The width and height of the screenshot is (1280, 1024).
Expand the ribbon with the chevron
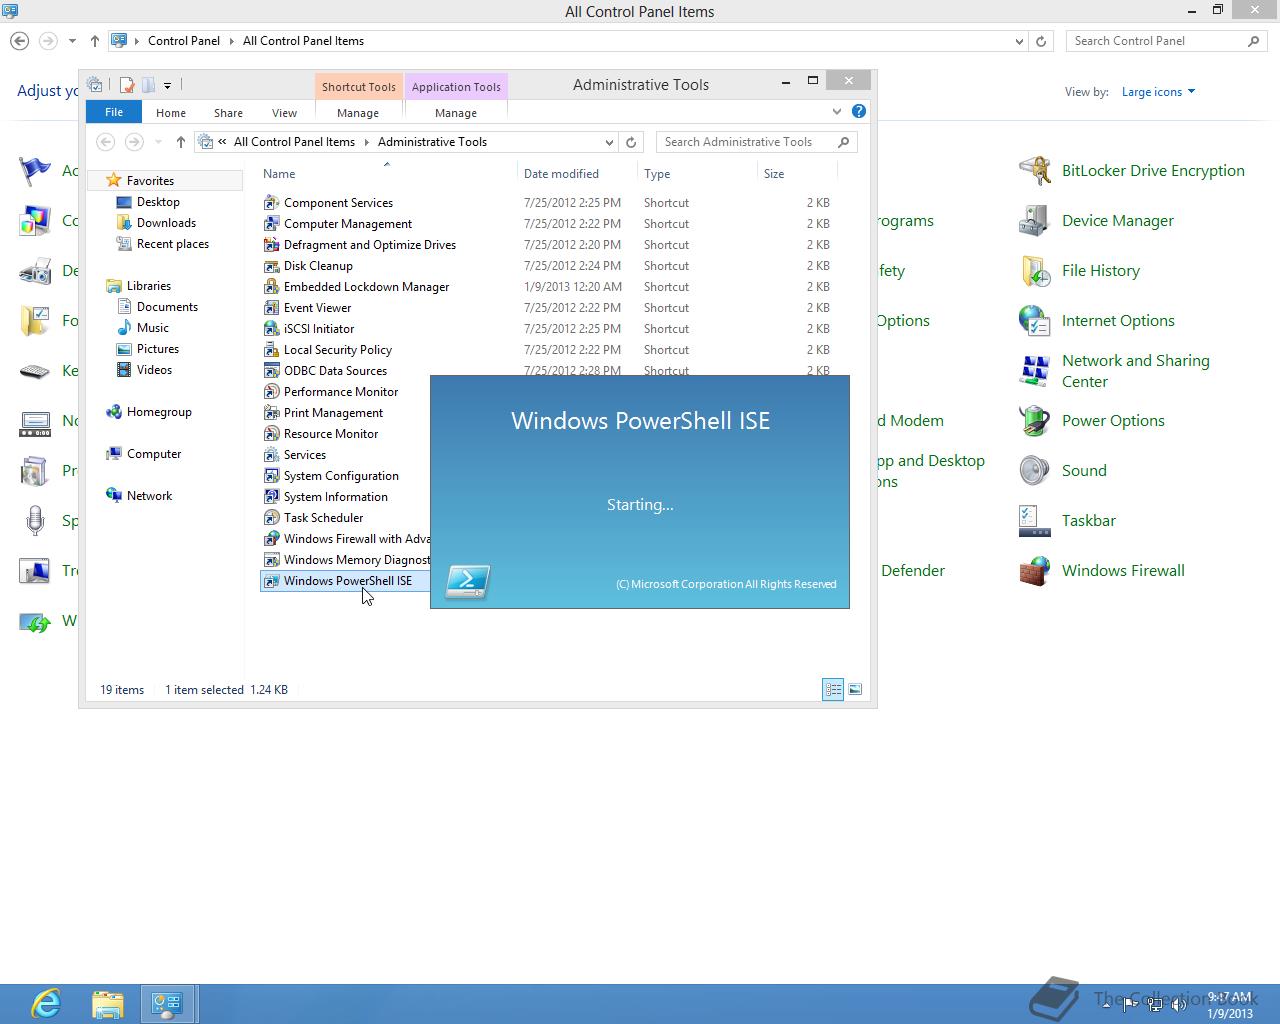tap(837, 112)
